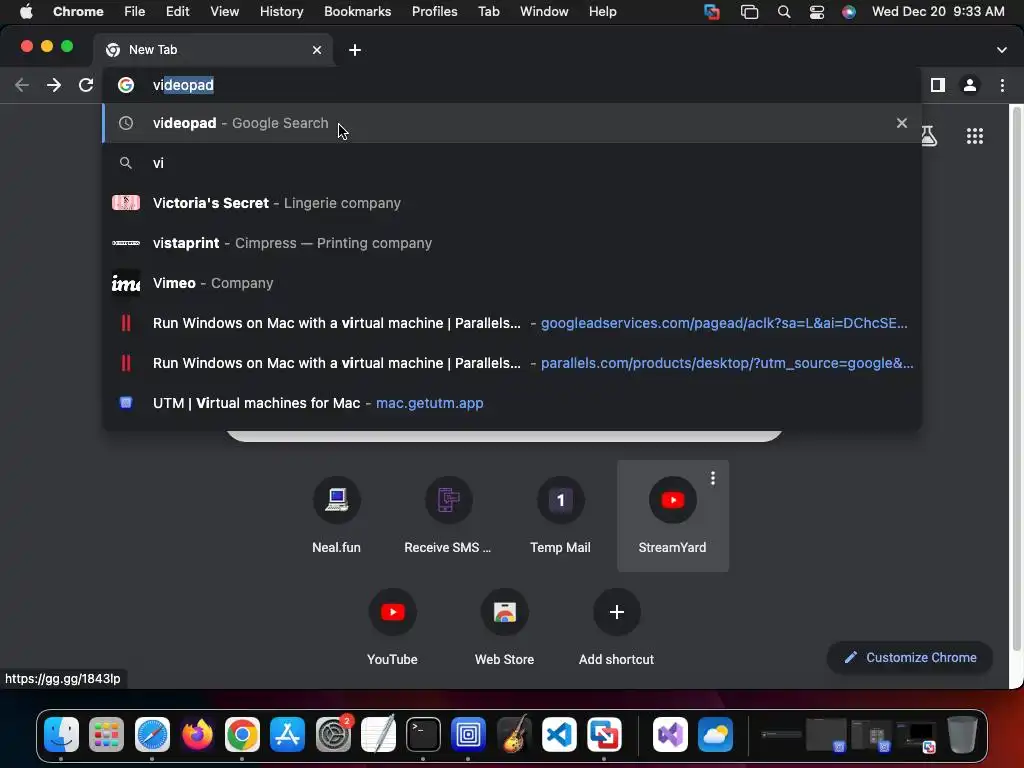
Task: Open the Window menu
Action: click(x=544, y=11)
